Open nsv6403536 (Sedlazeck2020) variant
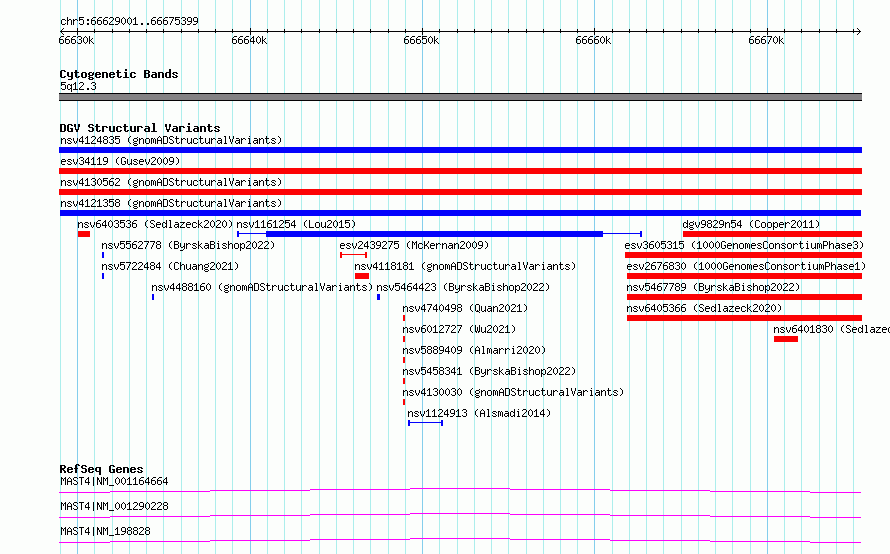 156,224
